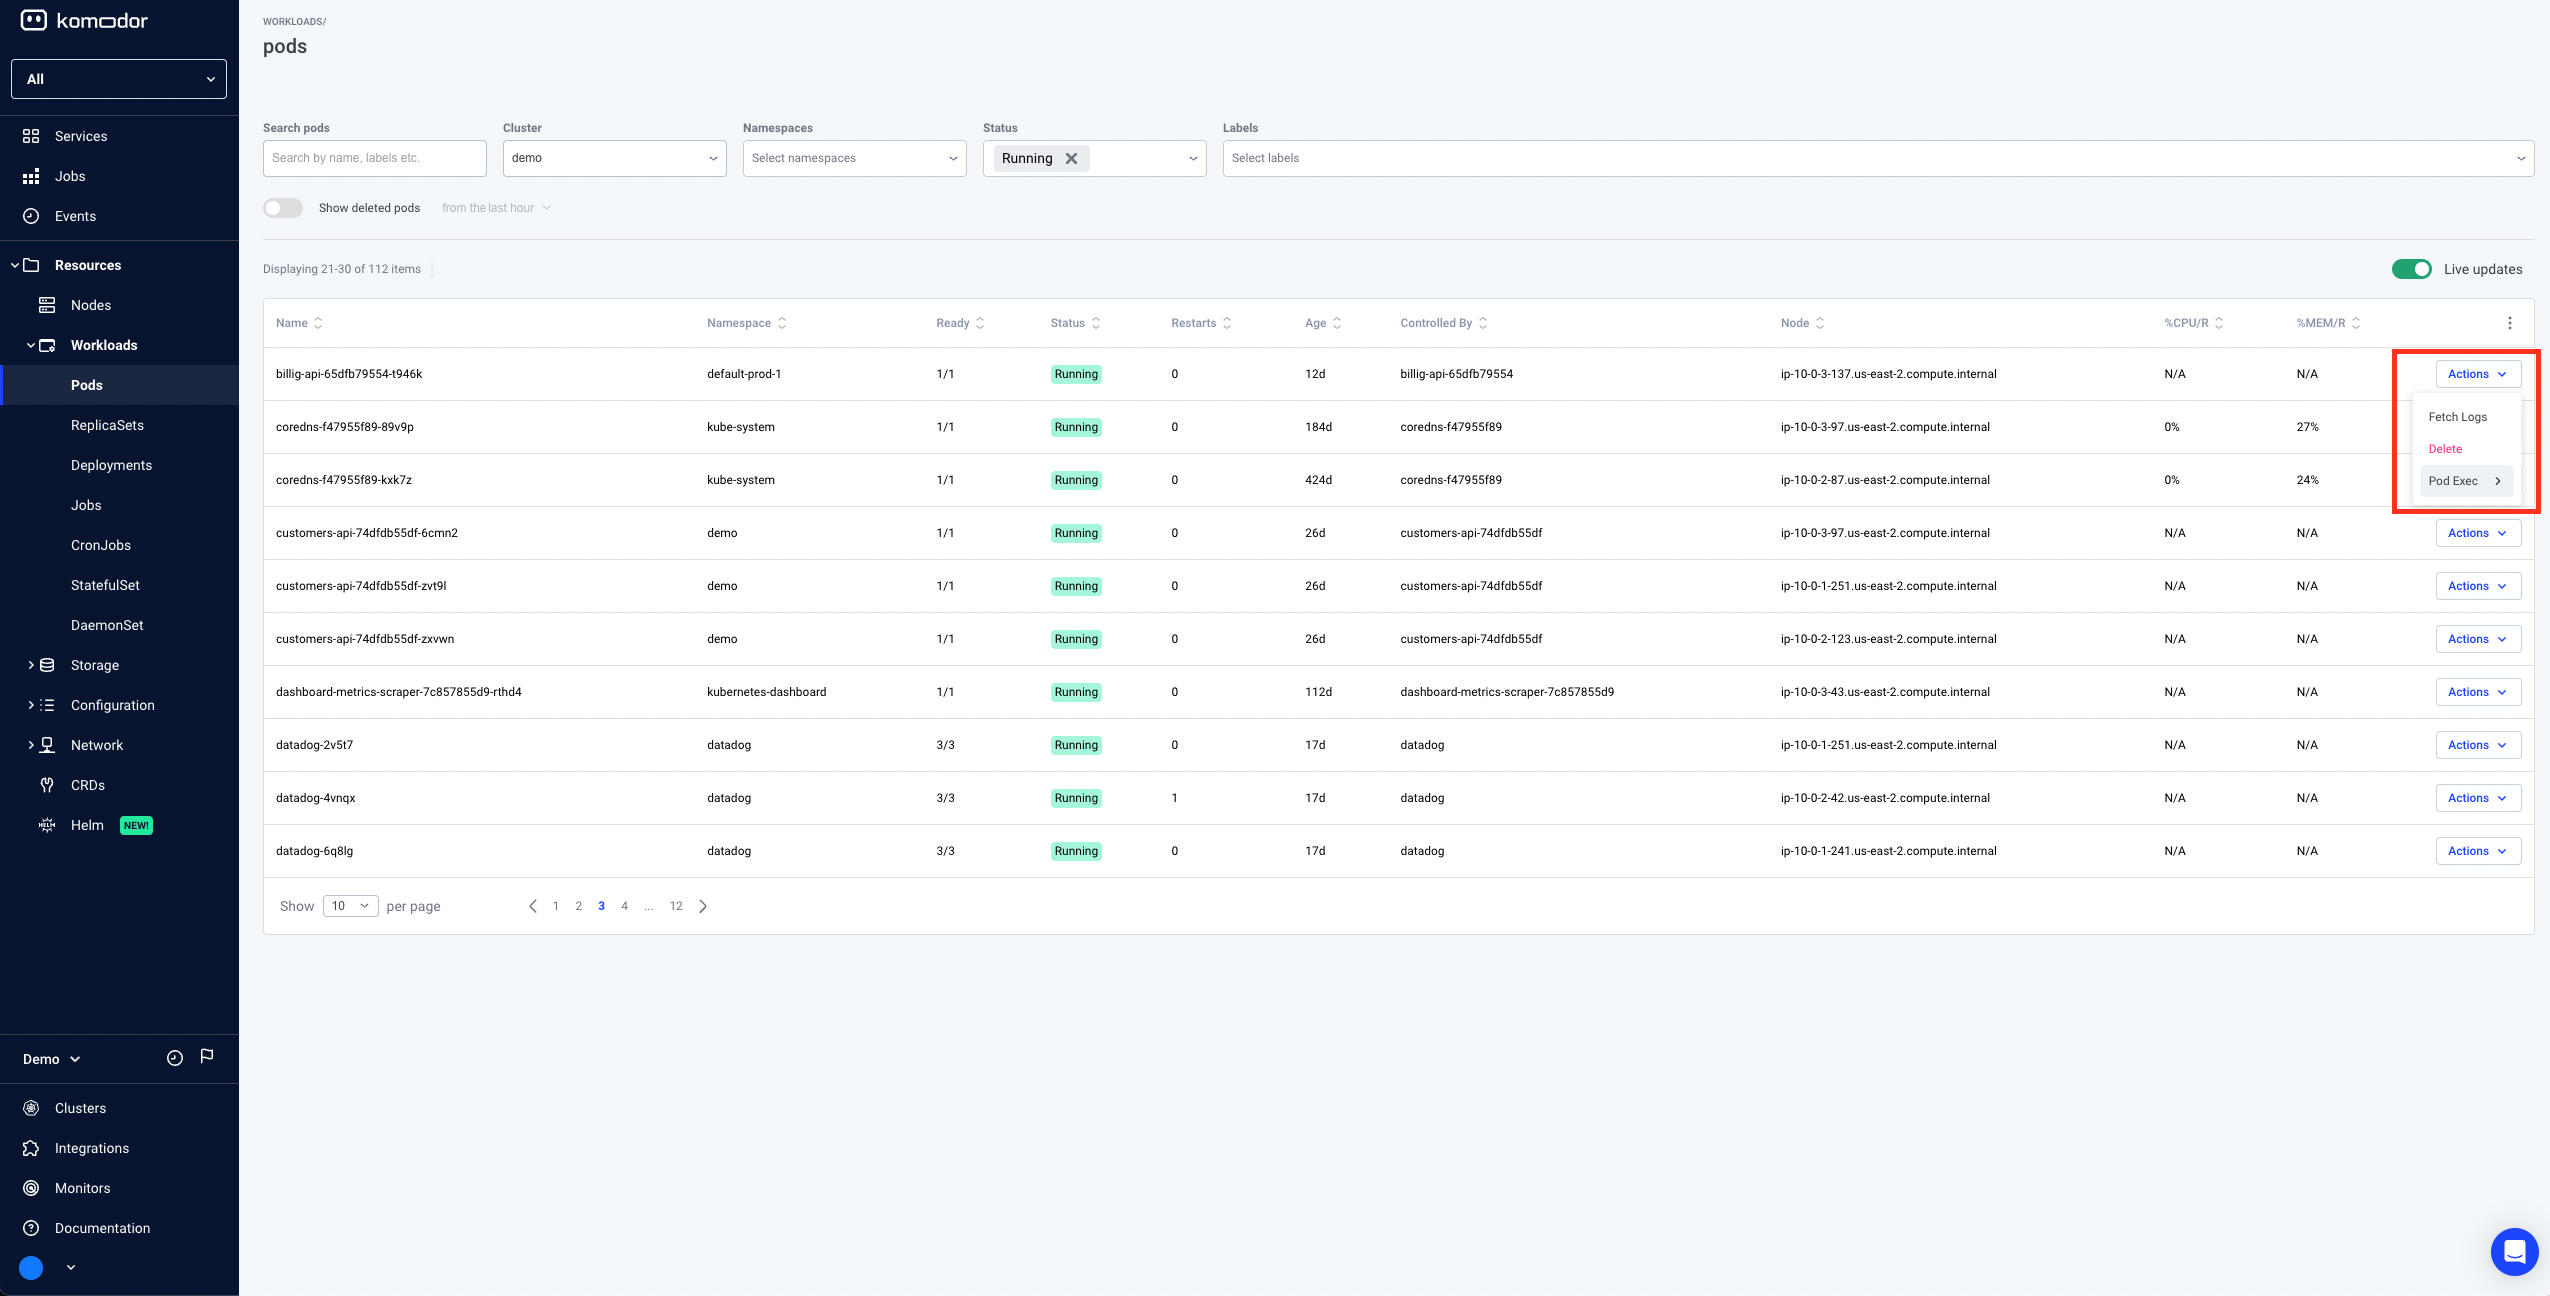Turn off Live updates toggle
This screenshot has width=2550, height=1296.
2411,269
